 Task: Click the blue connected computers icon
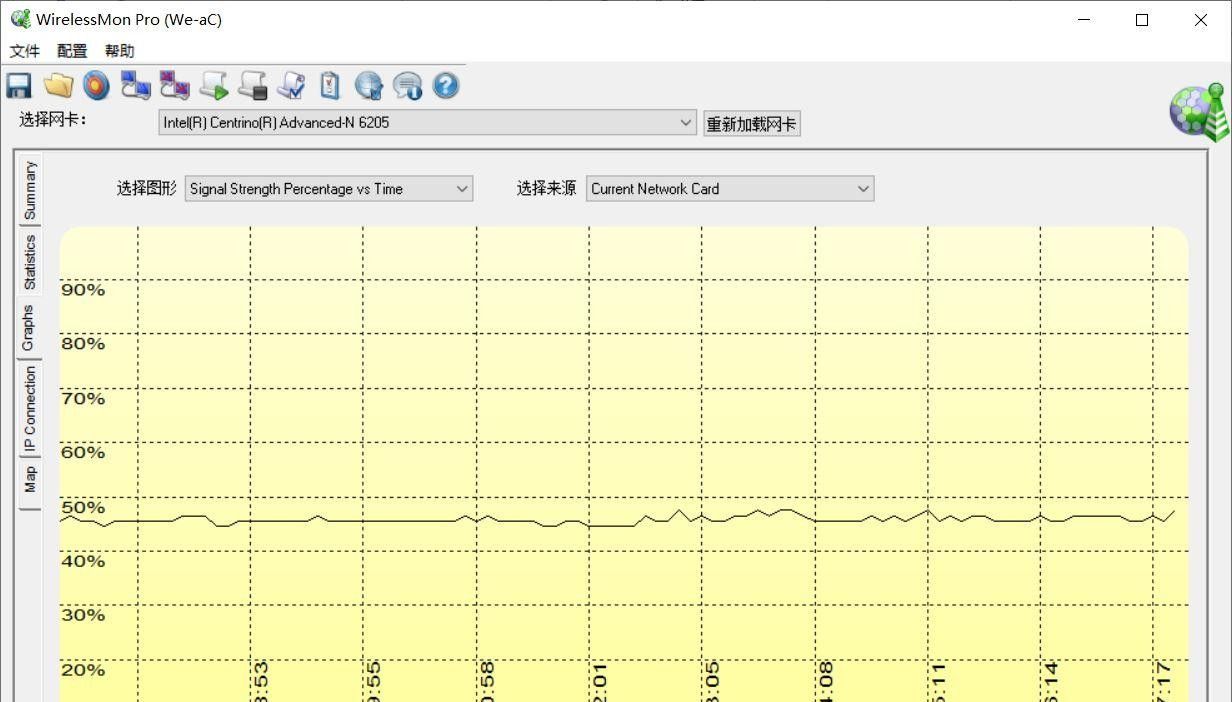coord(135,86)
